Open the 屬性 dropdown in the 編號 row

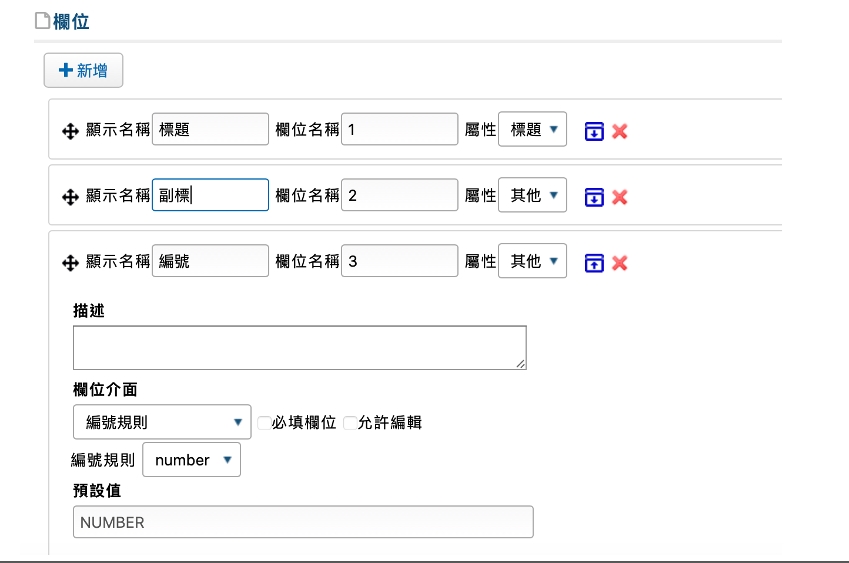(532, 261)
